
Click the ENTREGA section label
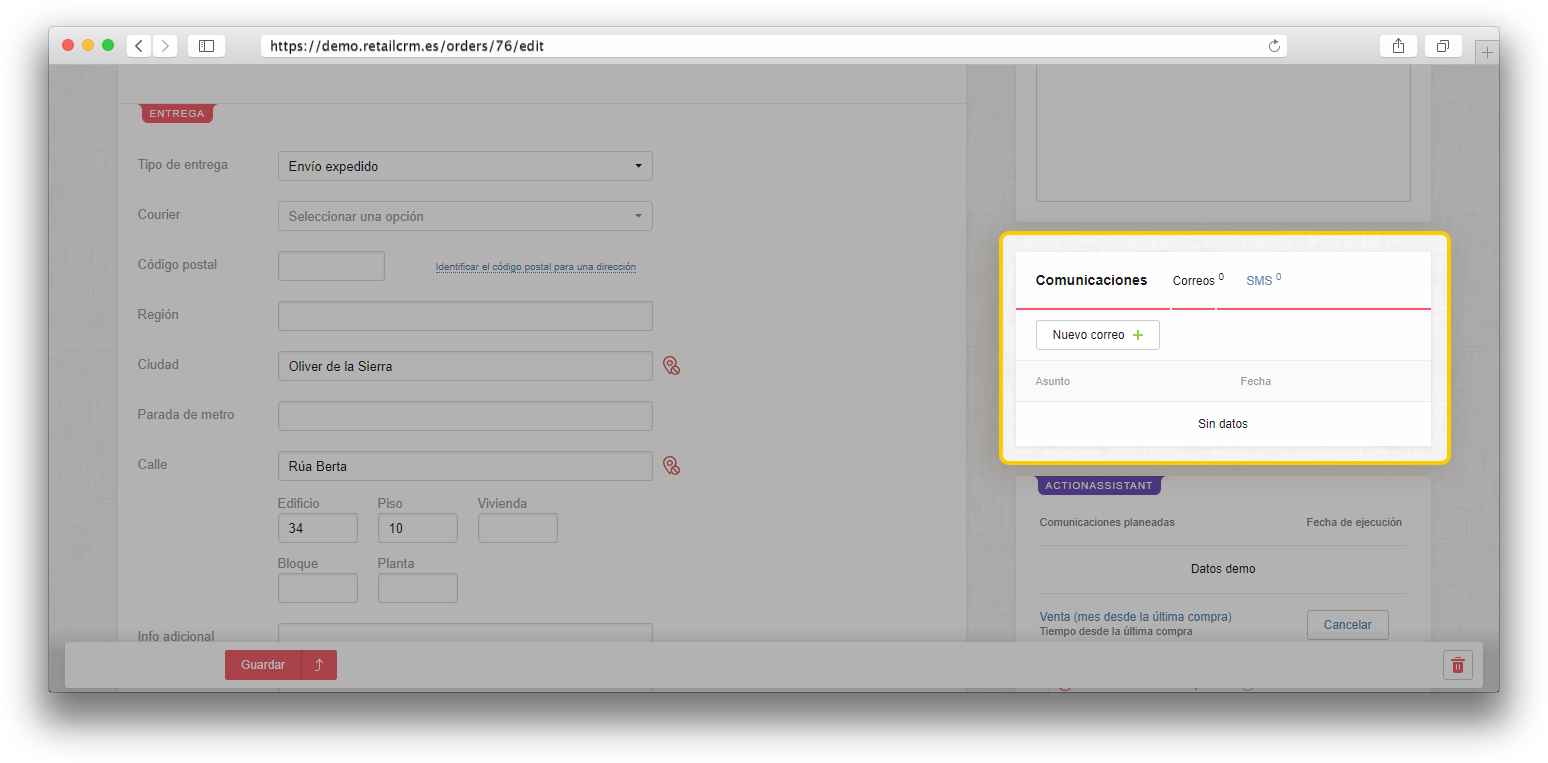point(177,114)
